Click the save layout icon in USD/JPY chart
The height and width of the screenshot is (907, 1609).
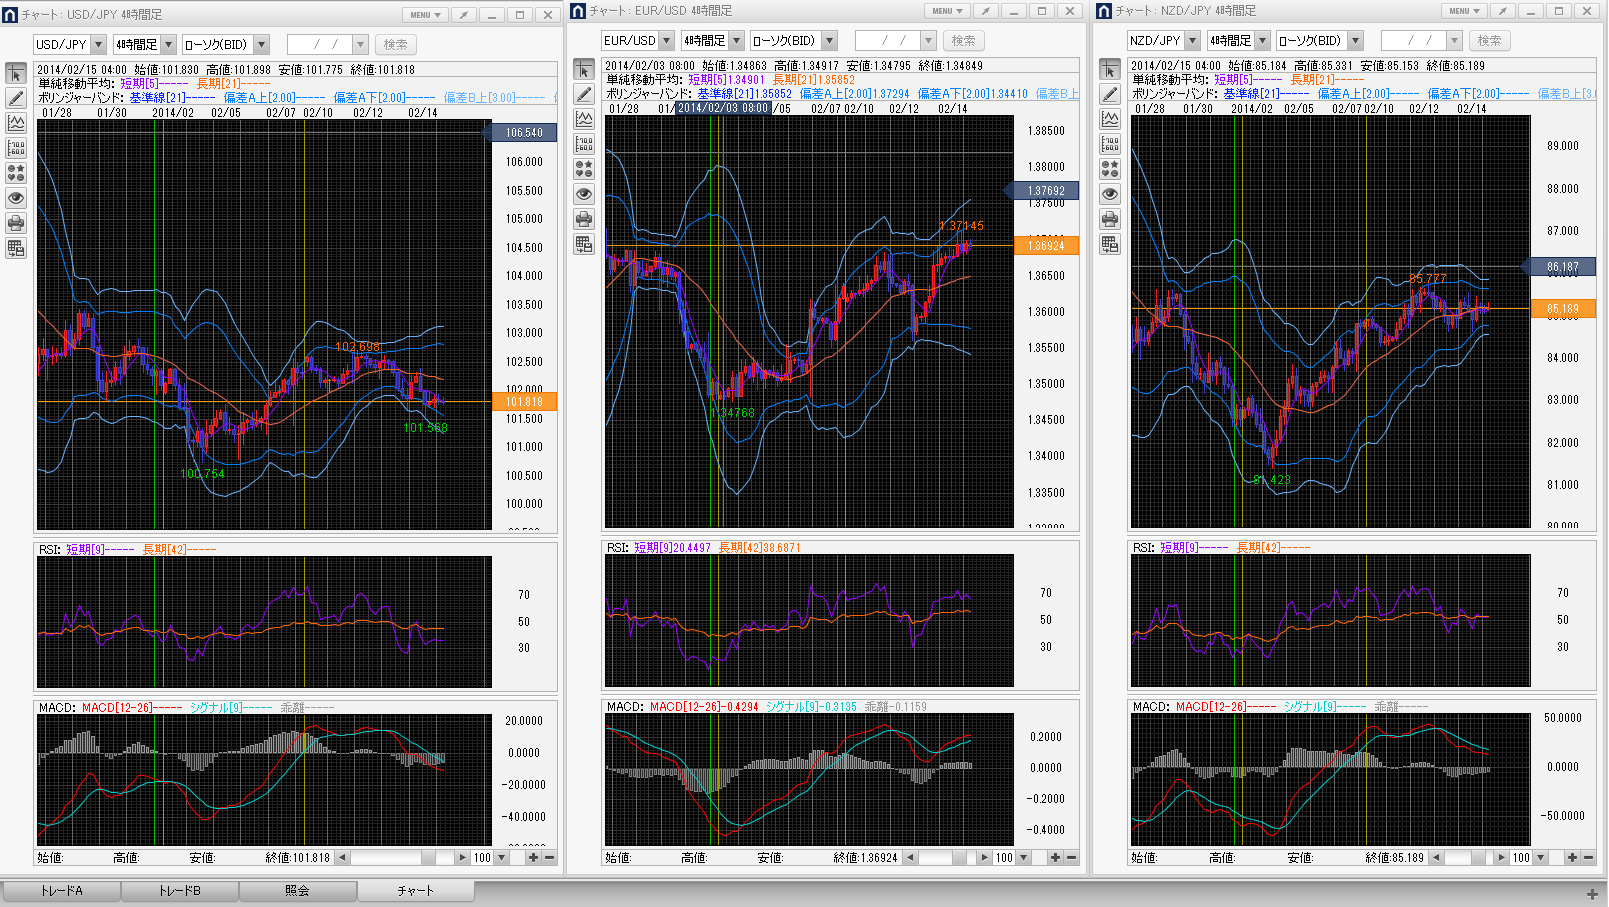pyautogui.click(x=16, y=248)
